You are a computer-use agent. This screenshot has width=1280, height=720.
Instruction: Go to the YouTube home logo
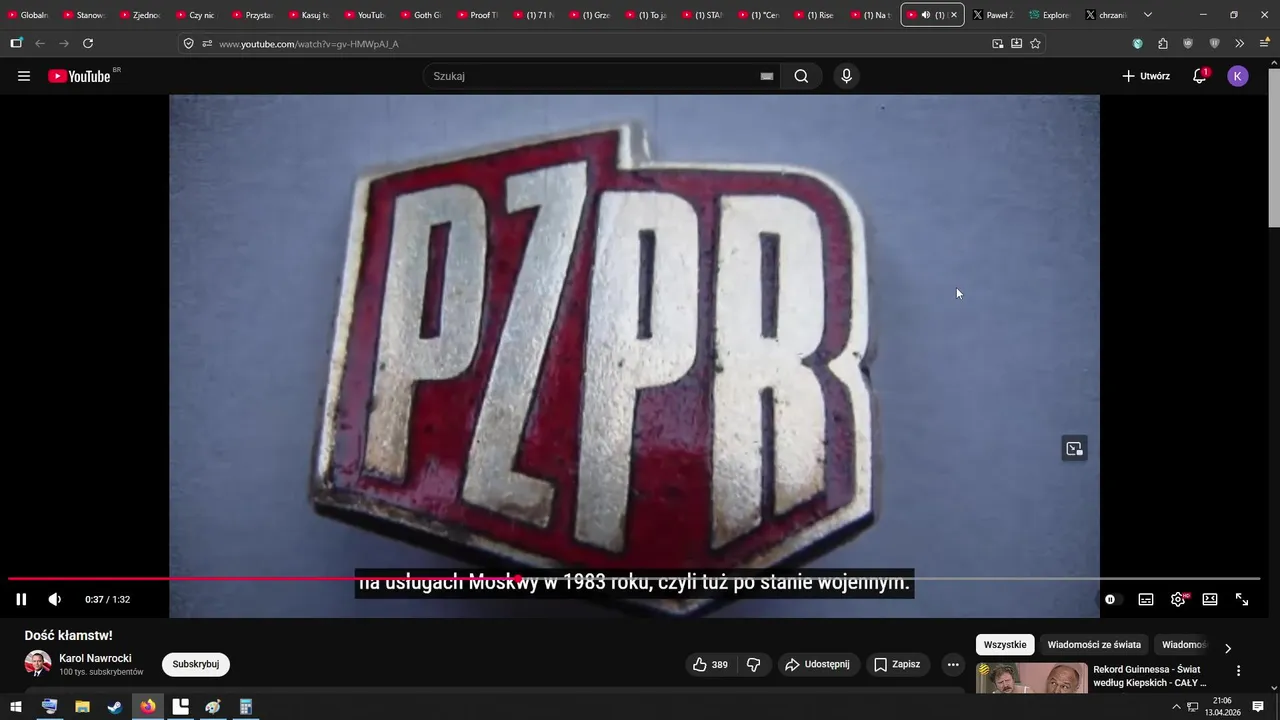pyautogui.click(x=80, y=76)
